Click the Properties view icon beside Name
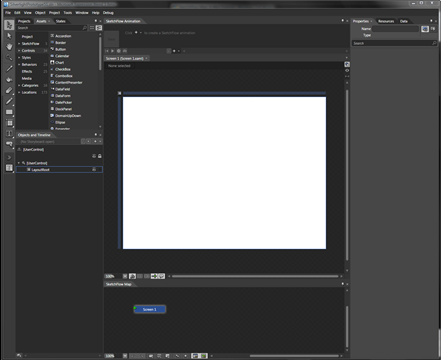The image size is (441, 360). pos(425,29)
